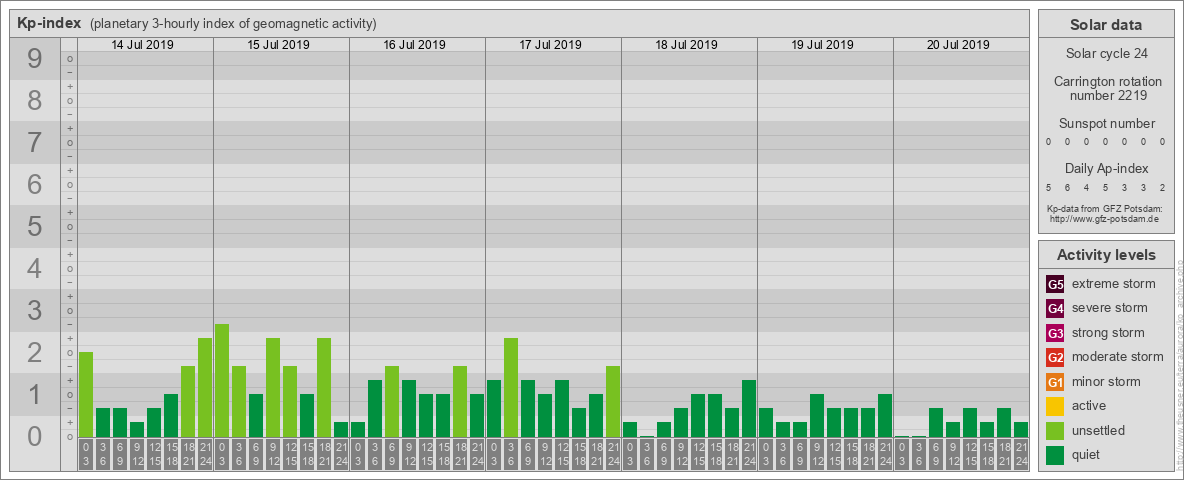This screenshot has width=1184, height=480.
Task: Click the light green unsettled swatch
Action: (x=1056, y=430)
